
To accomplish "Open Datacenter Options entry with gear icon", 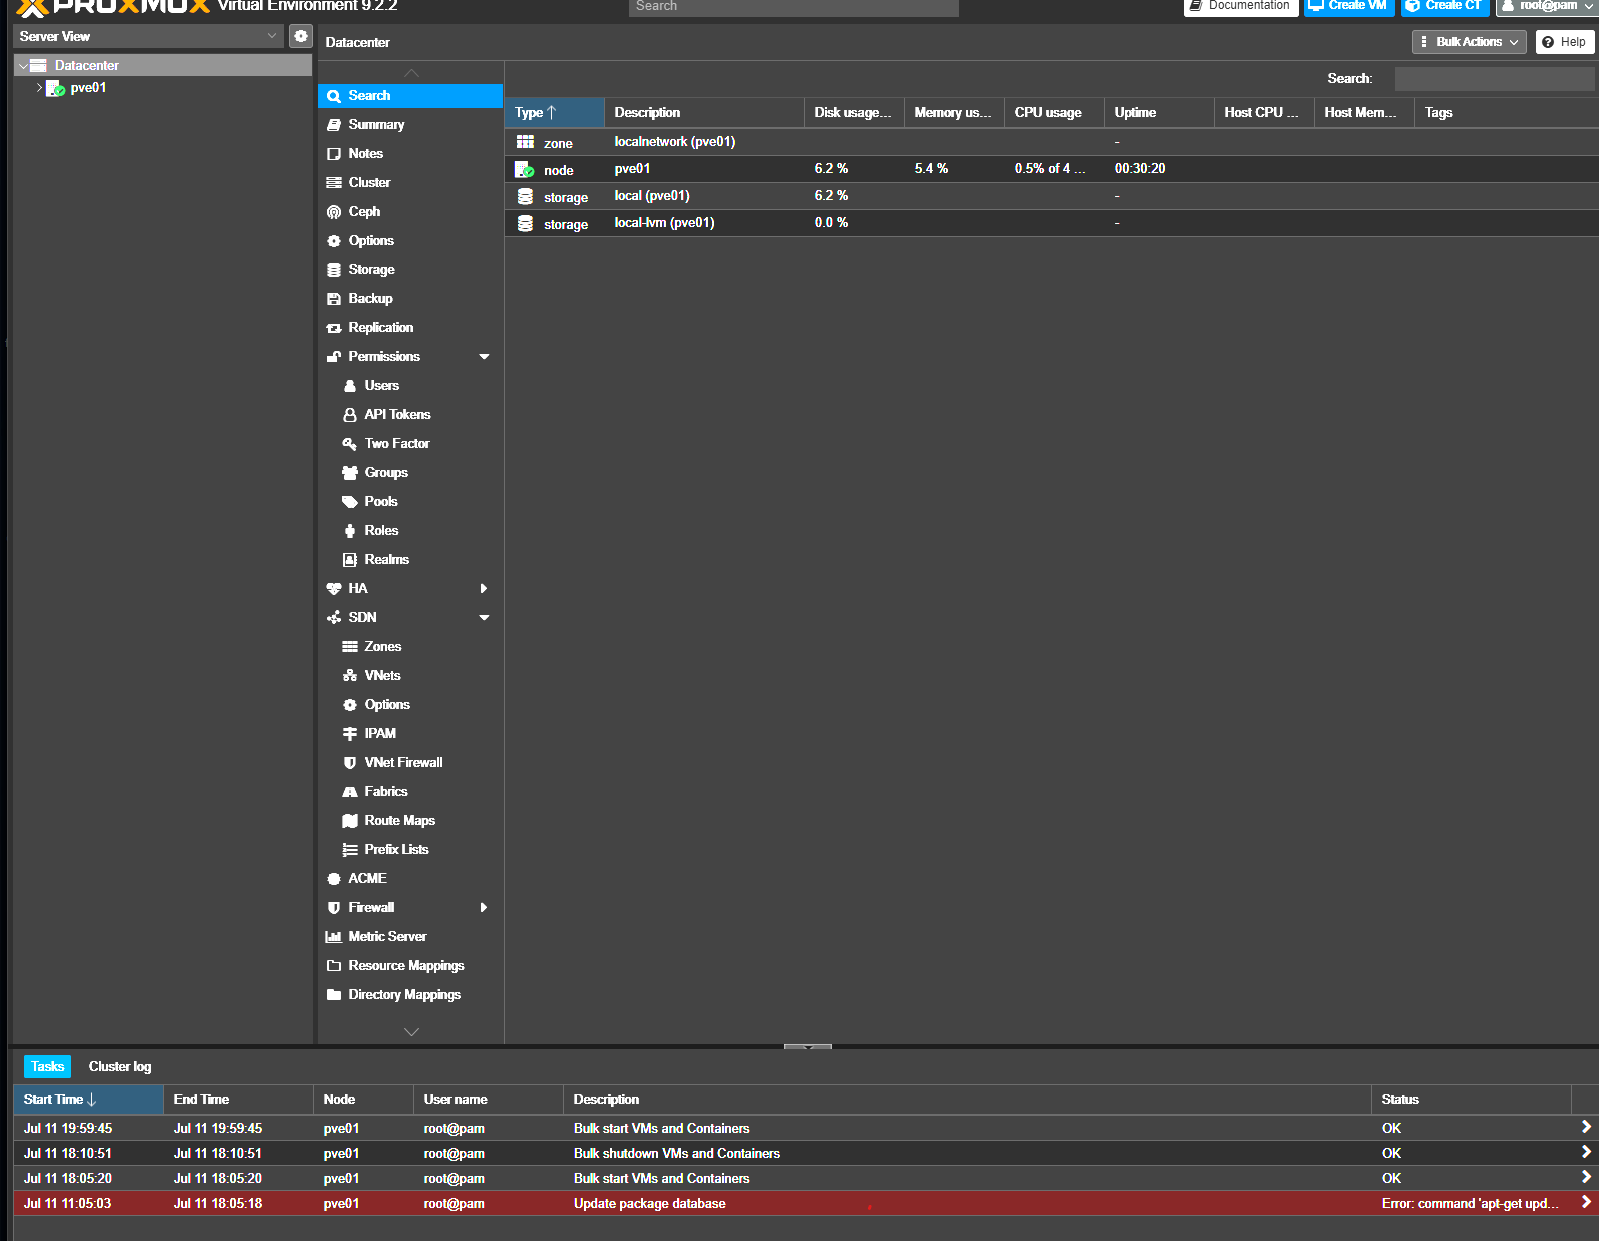I will click(x=410, y=240).
